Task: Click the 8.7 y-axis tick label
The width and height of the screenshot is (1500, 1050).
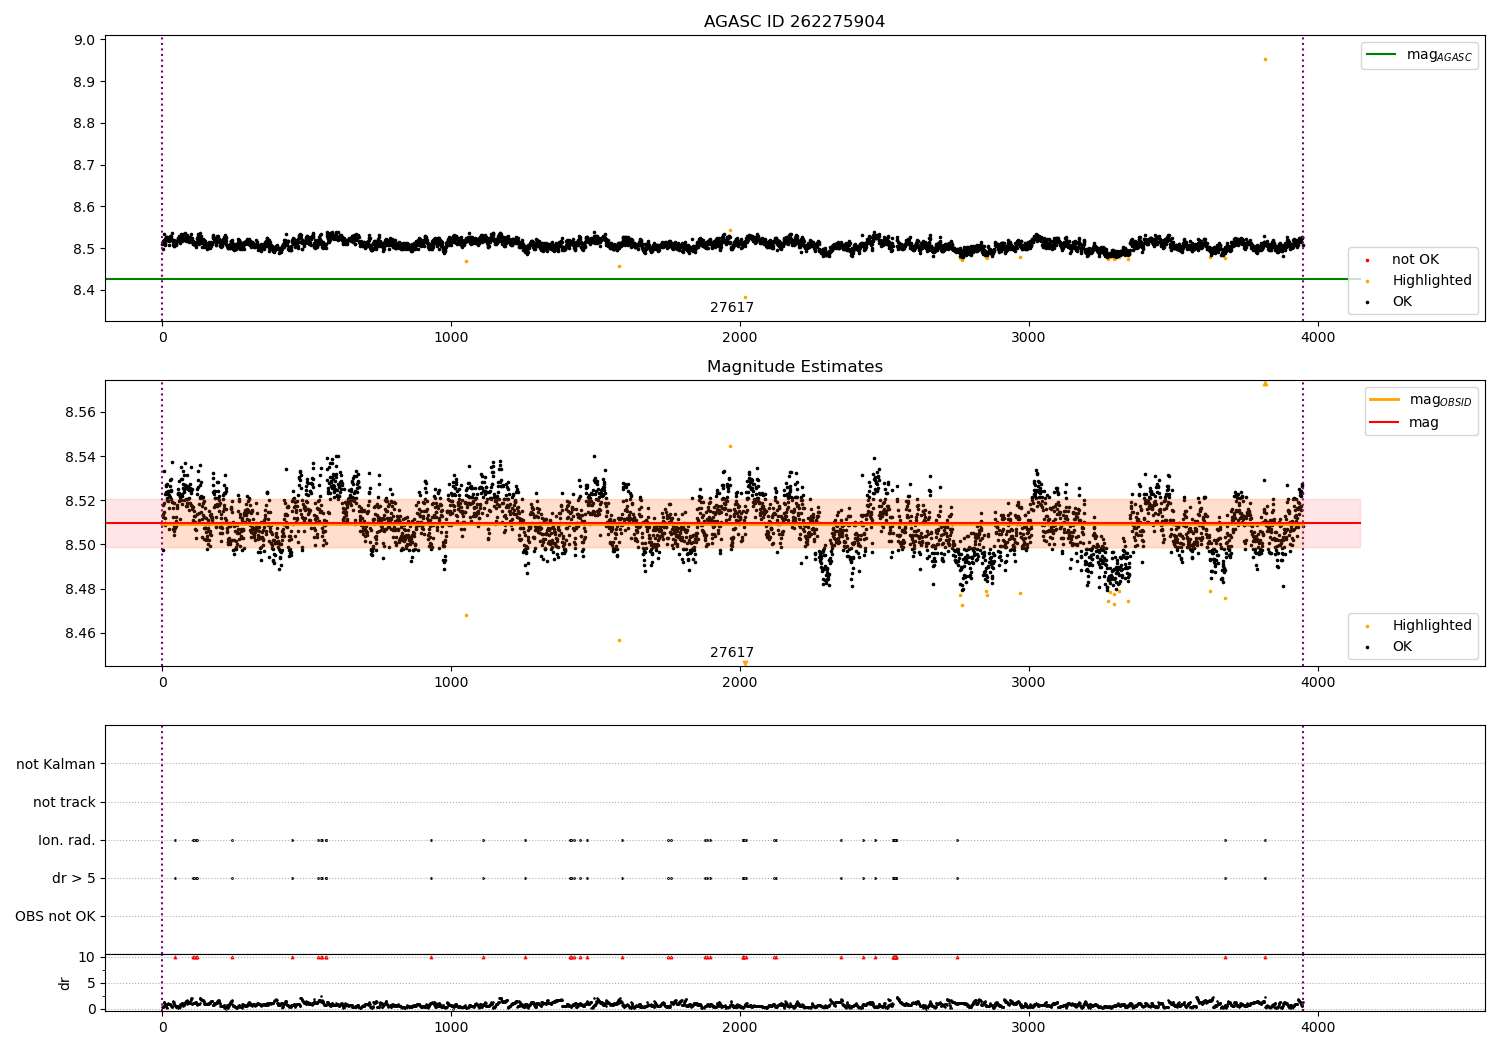Action: (x=84, y=166)
